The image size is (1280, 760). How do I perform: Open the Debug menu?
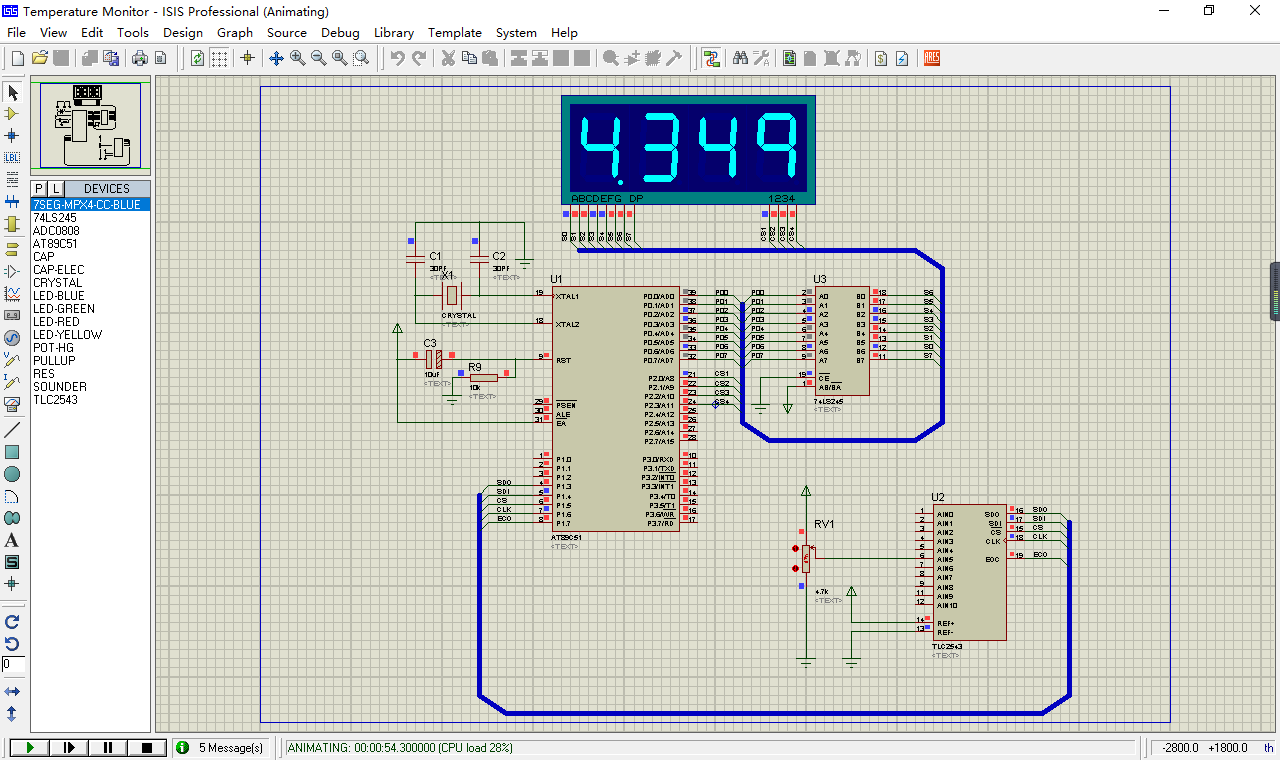click(340, 32)
